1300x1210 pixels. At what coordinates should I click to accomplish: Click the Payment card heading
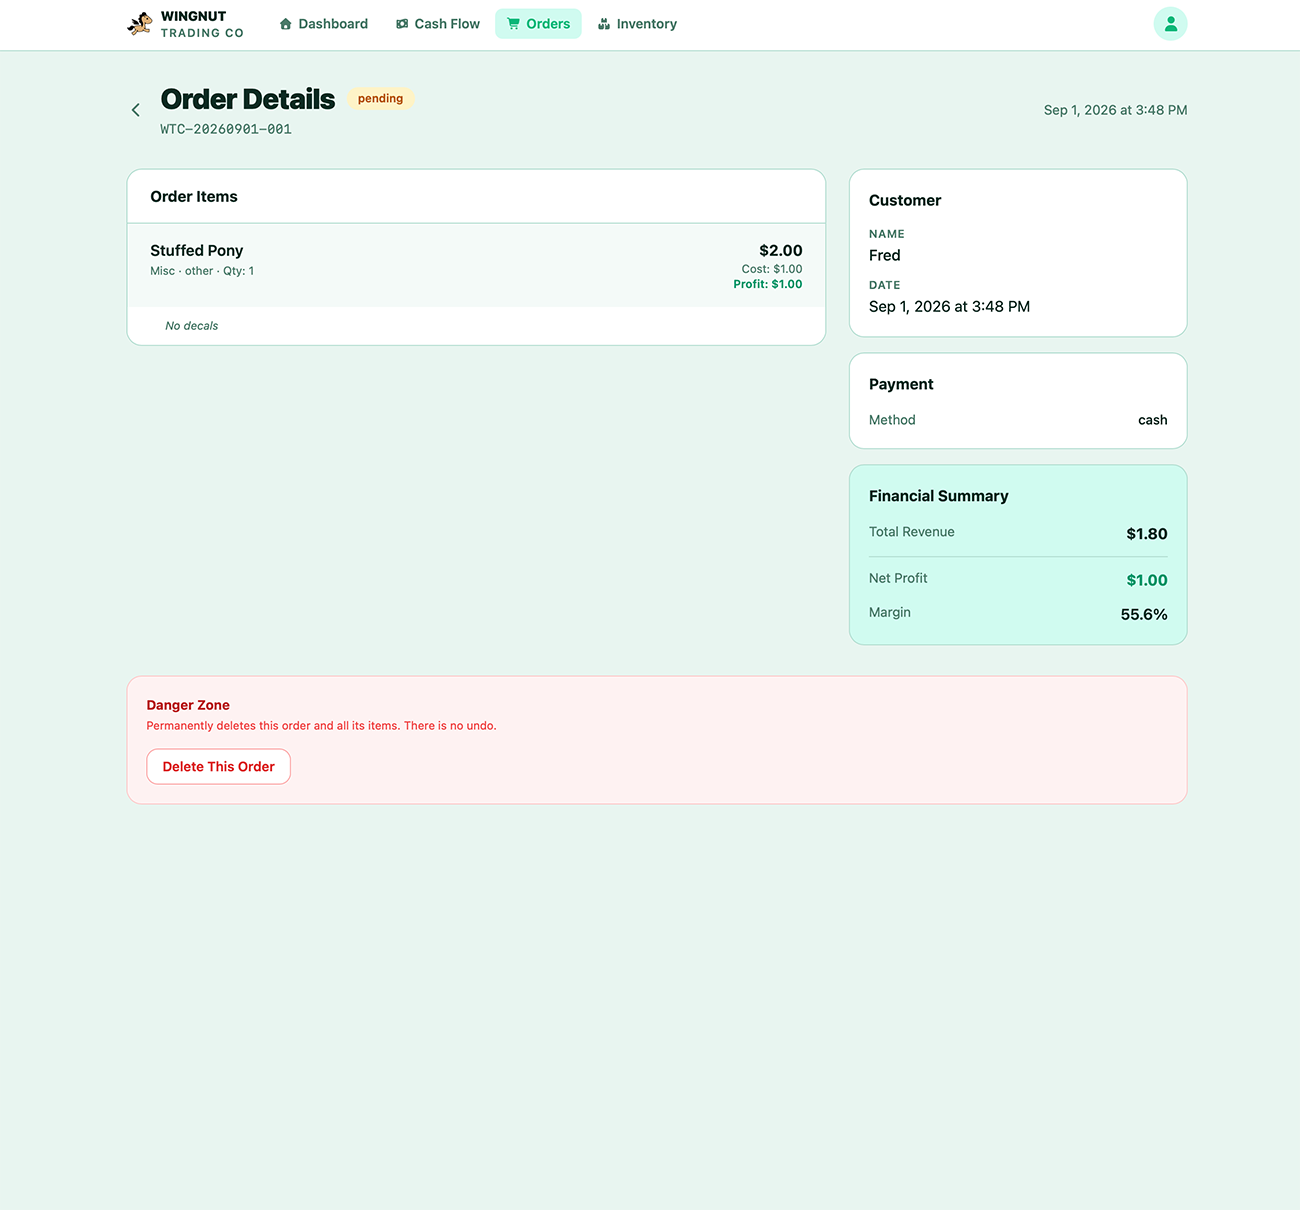pyautogui.click(x=901, y=384)
